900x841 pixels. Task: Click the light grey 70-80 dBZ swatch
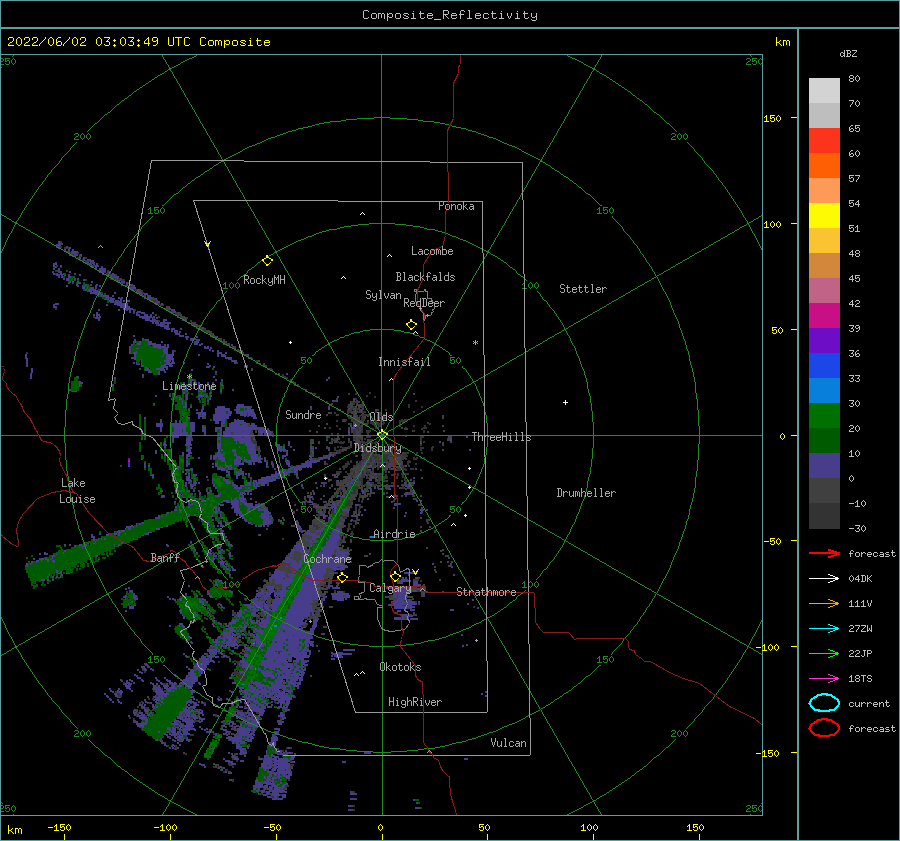(x=824, y=91)
